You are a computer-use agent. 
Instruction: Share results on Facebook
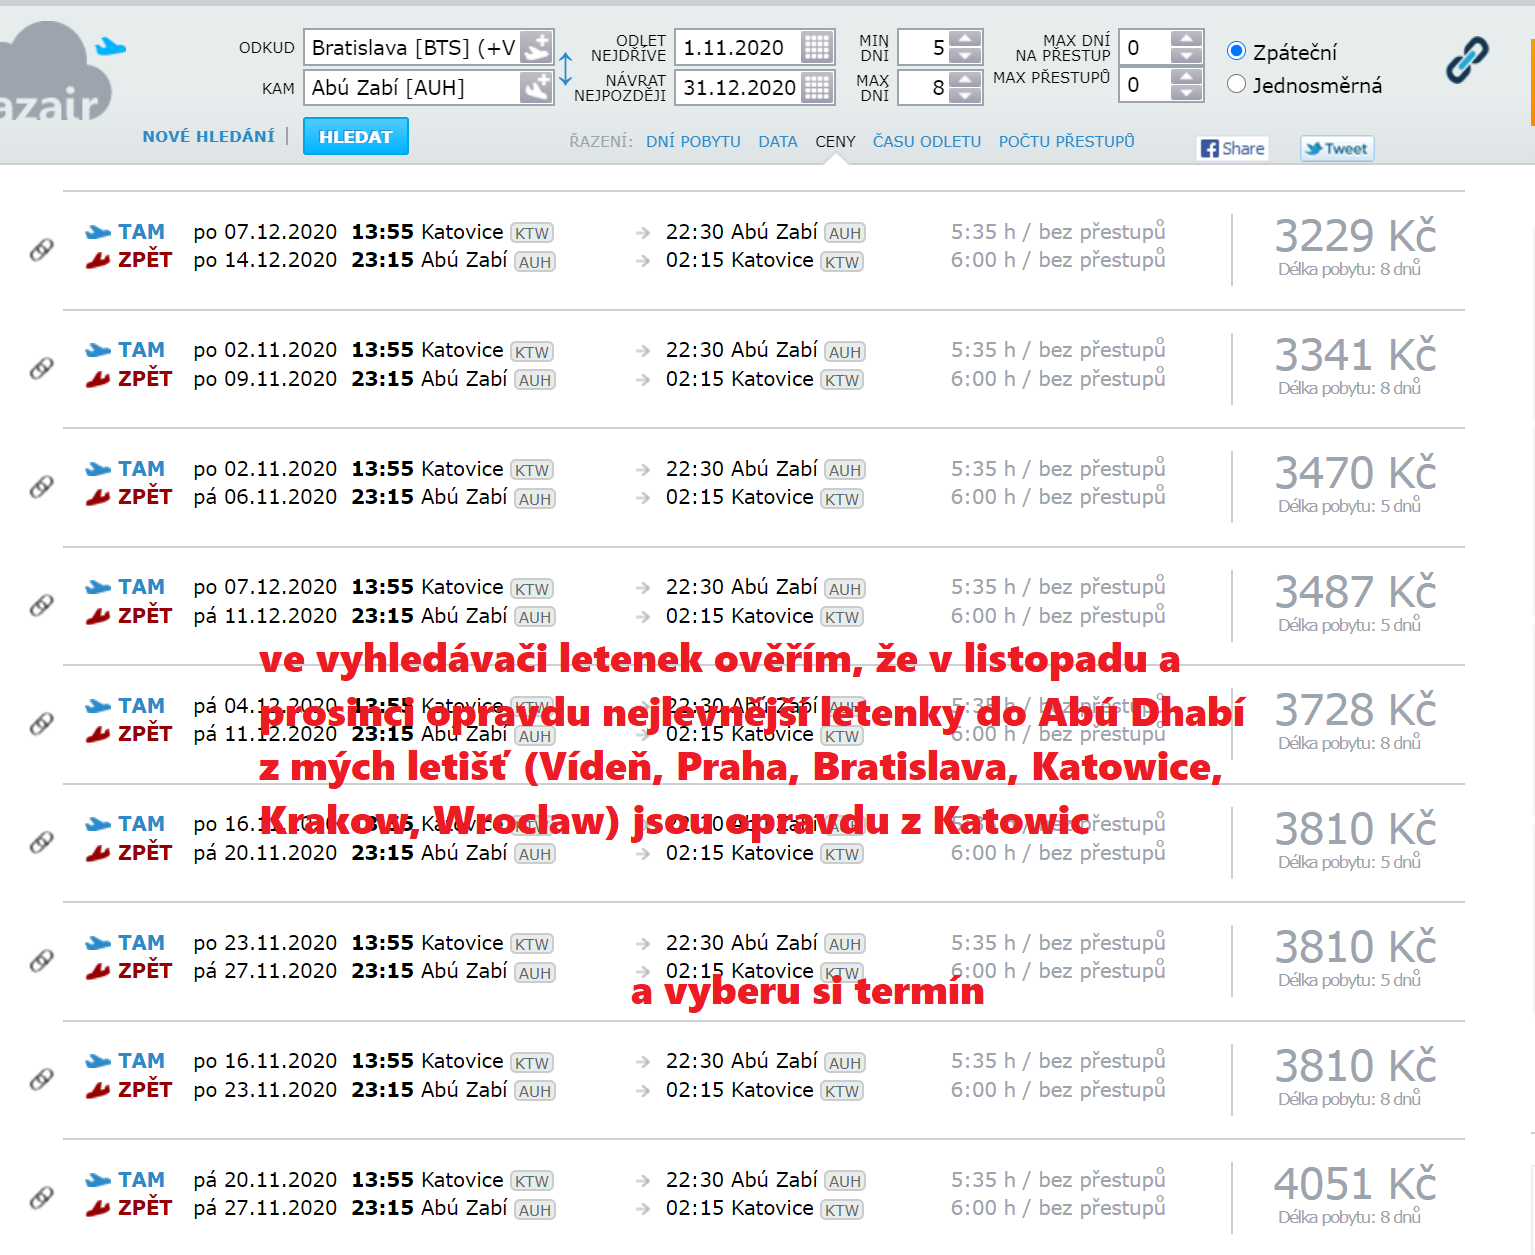pyautogui.click(x=1232, y=149)
